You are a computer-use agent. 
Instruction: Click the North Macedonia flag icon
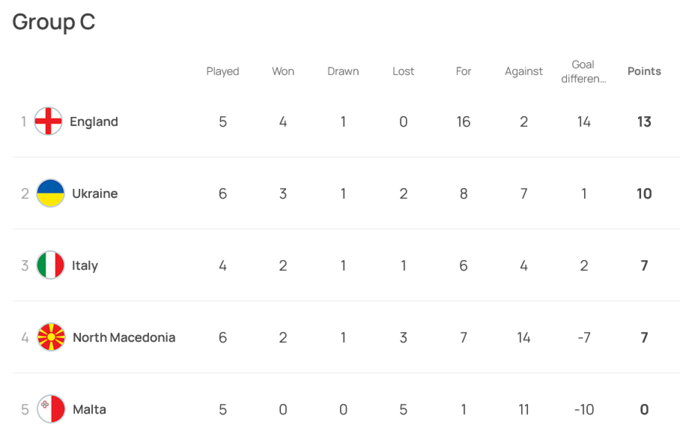(x=51, y=338)
